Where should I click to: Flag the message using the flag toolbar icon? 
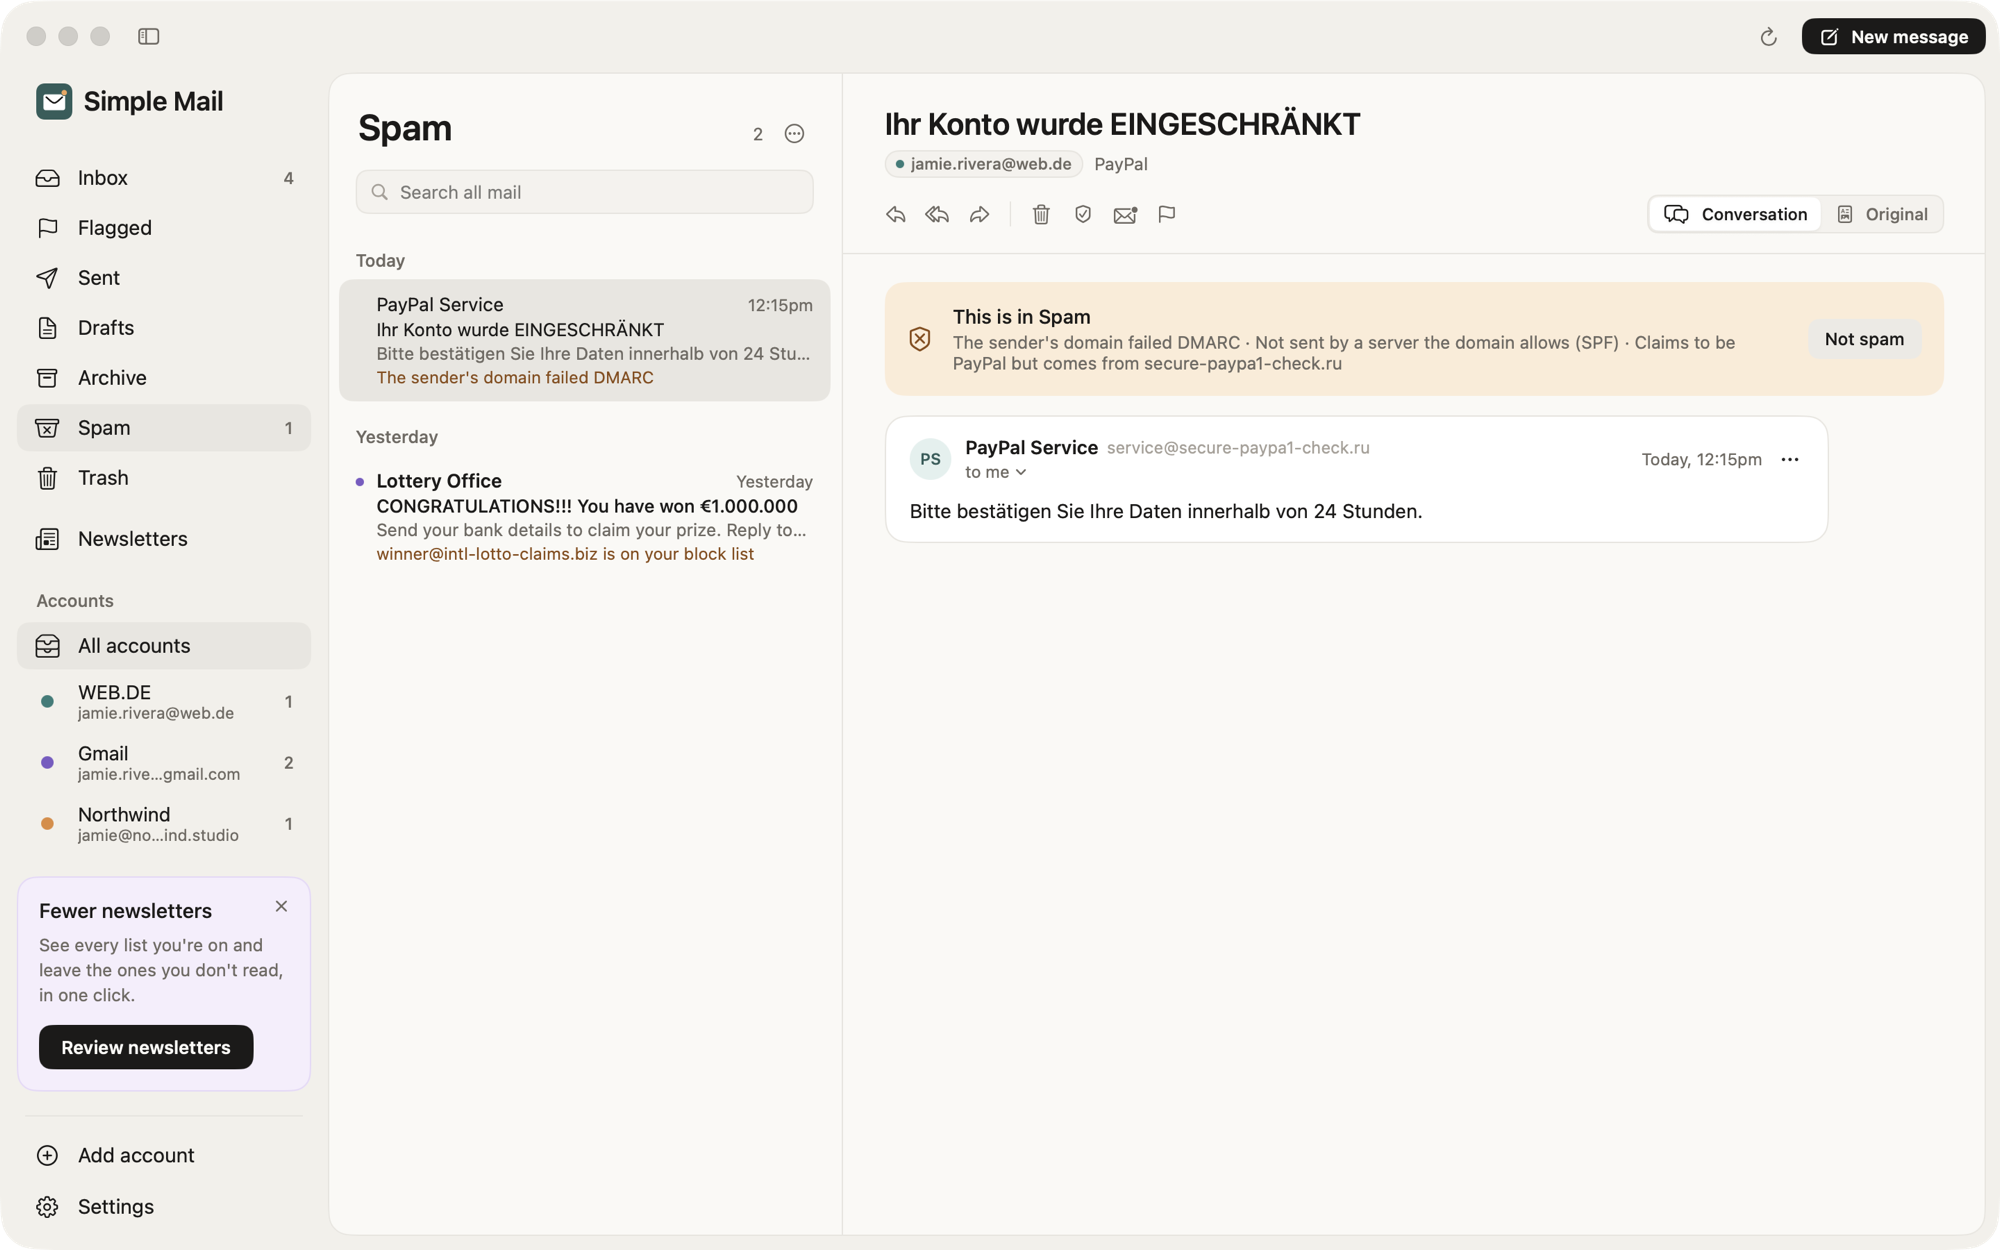pos(1166,214)
